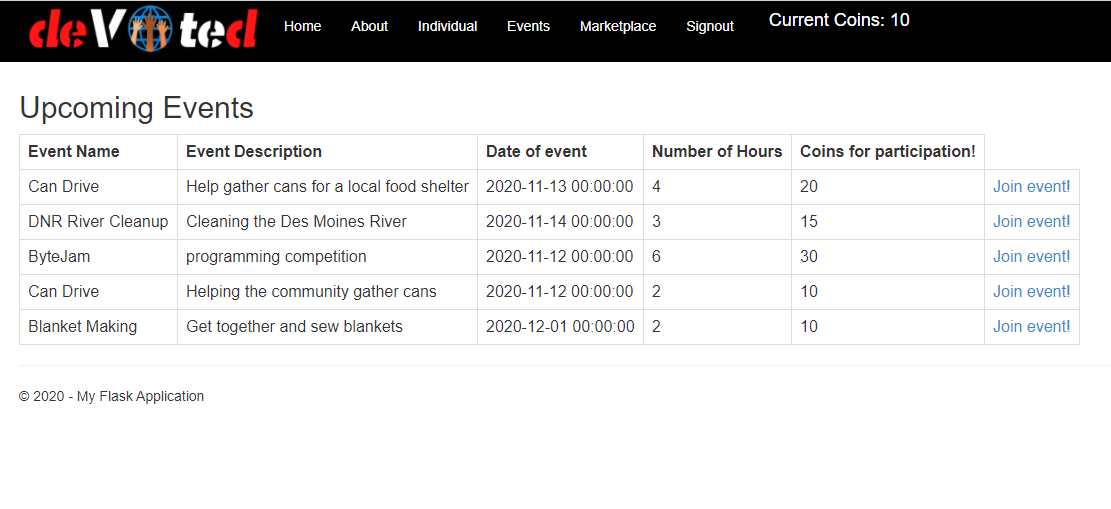Open the Individual menu item
1111x509 pixels.
[447, 26]
